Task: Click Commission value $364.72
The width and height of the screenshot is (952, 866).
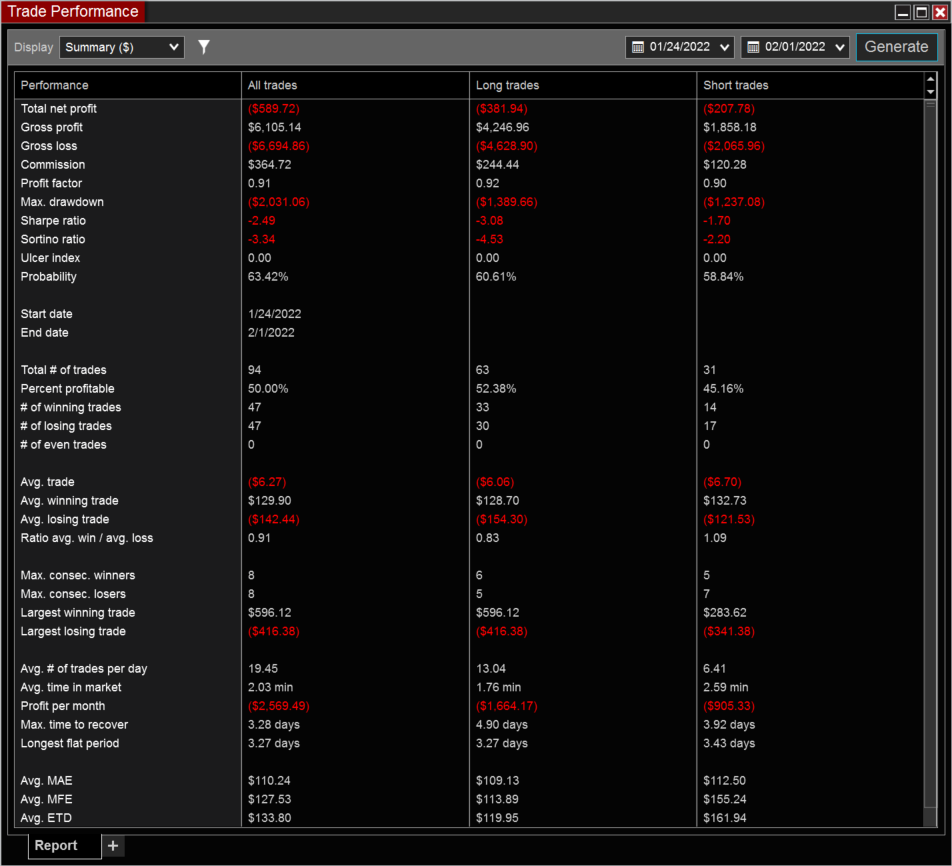Action: pyautogui.click(x=270, y=165)
